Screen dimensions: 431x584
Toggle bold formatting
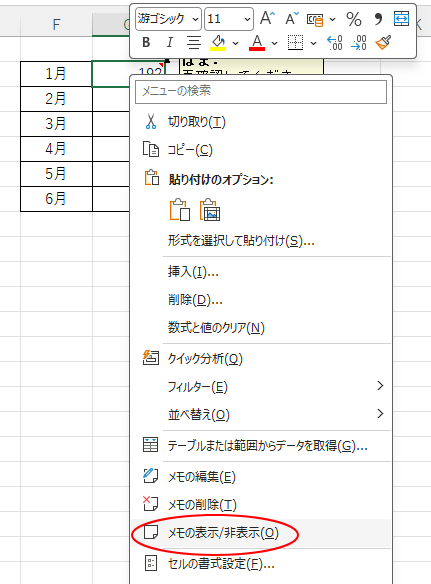(x=146, y=42)
